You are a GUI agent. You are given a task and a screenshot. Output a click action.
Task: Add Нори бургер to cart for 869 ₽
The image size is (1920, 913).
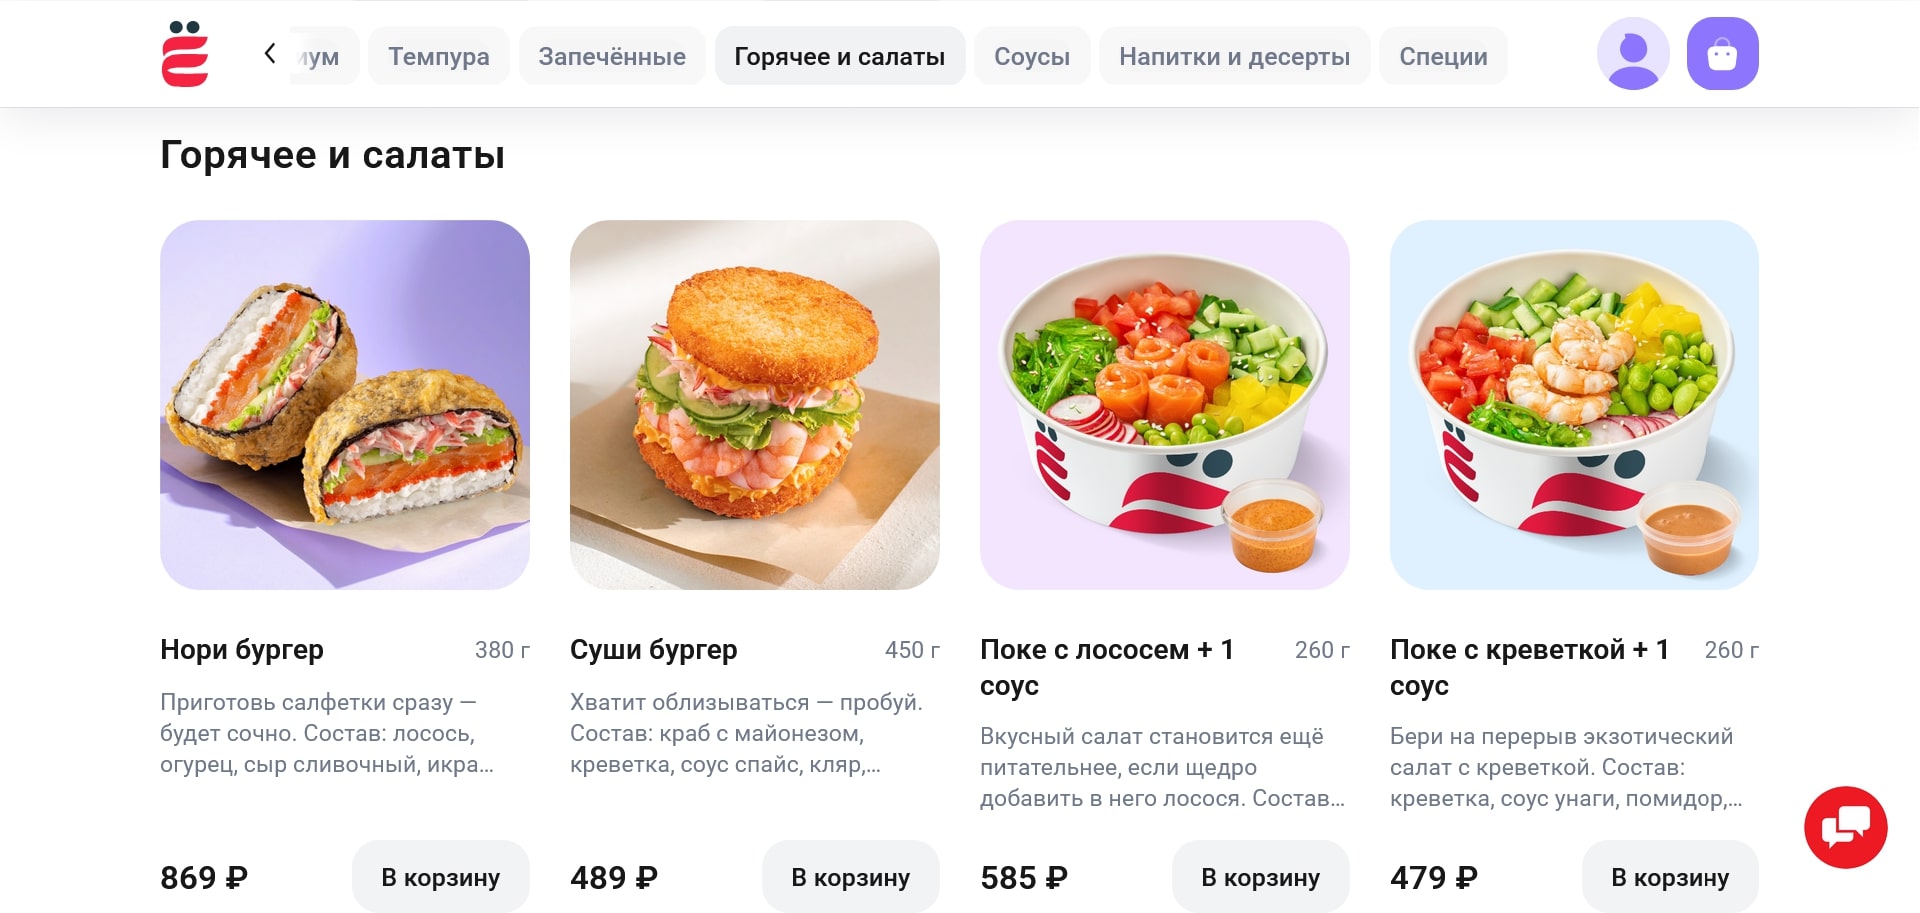(441, 877)
